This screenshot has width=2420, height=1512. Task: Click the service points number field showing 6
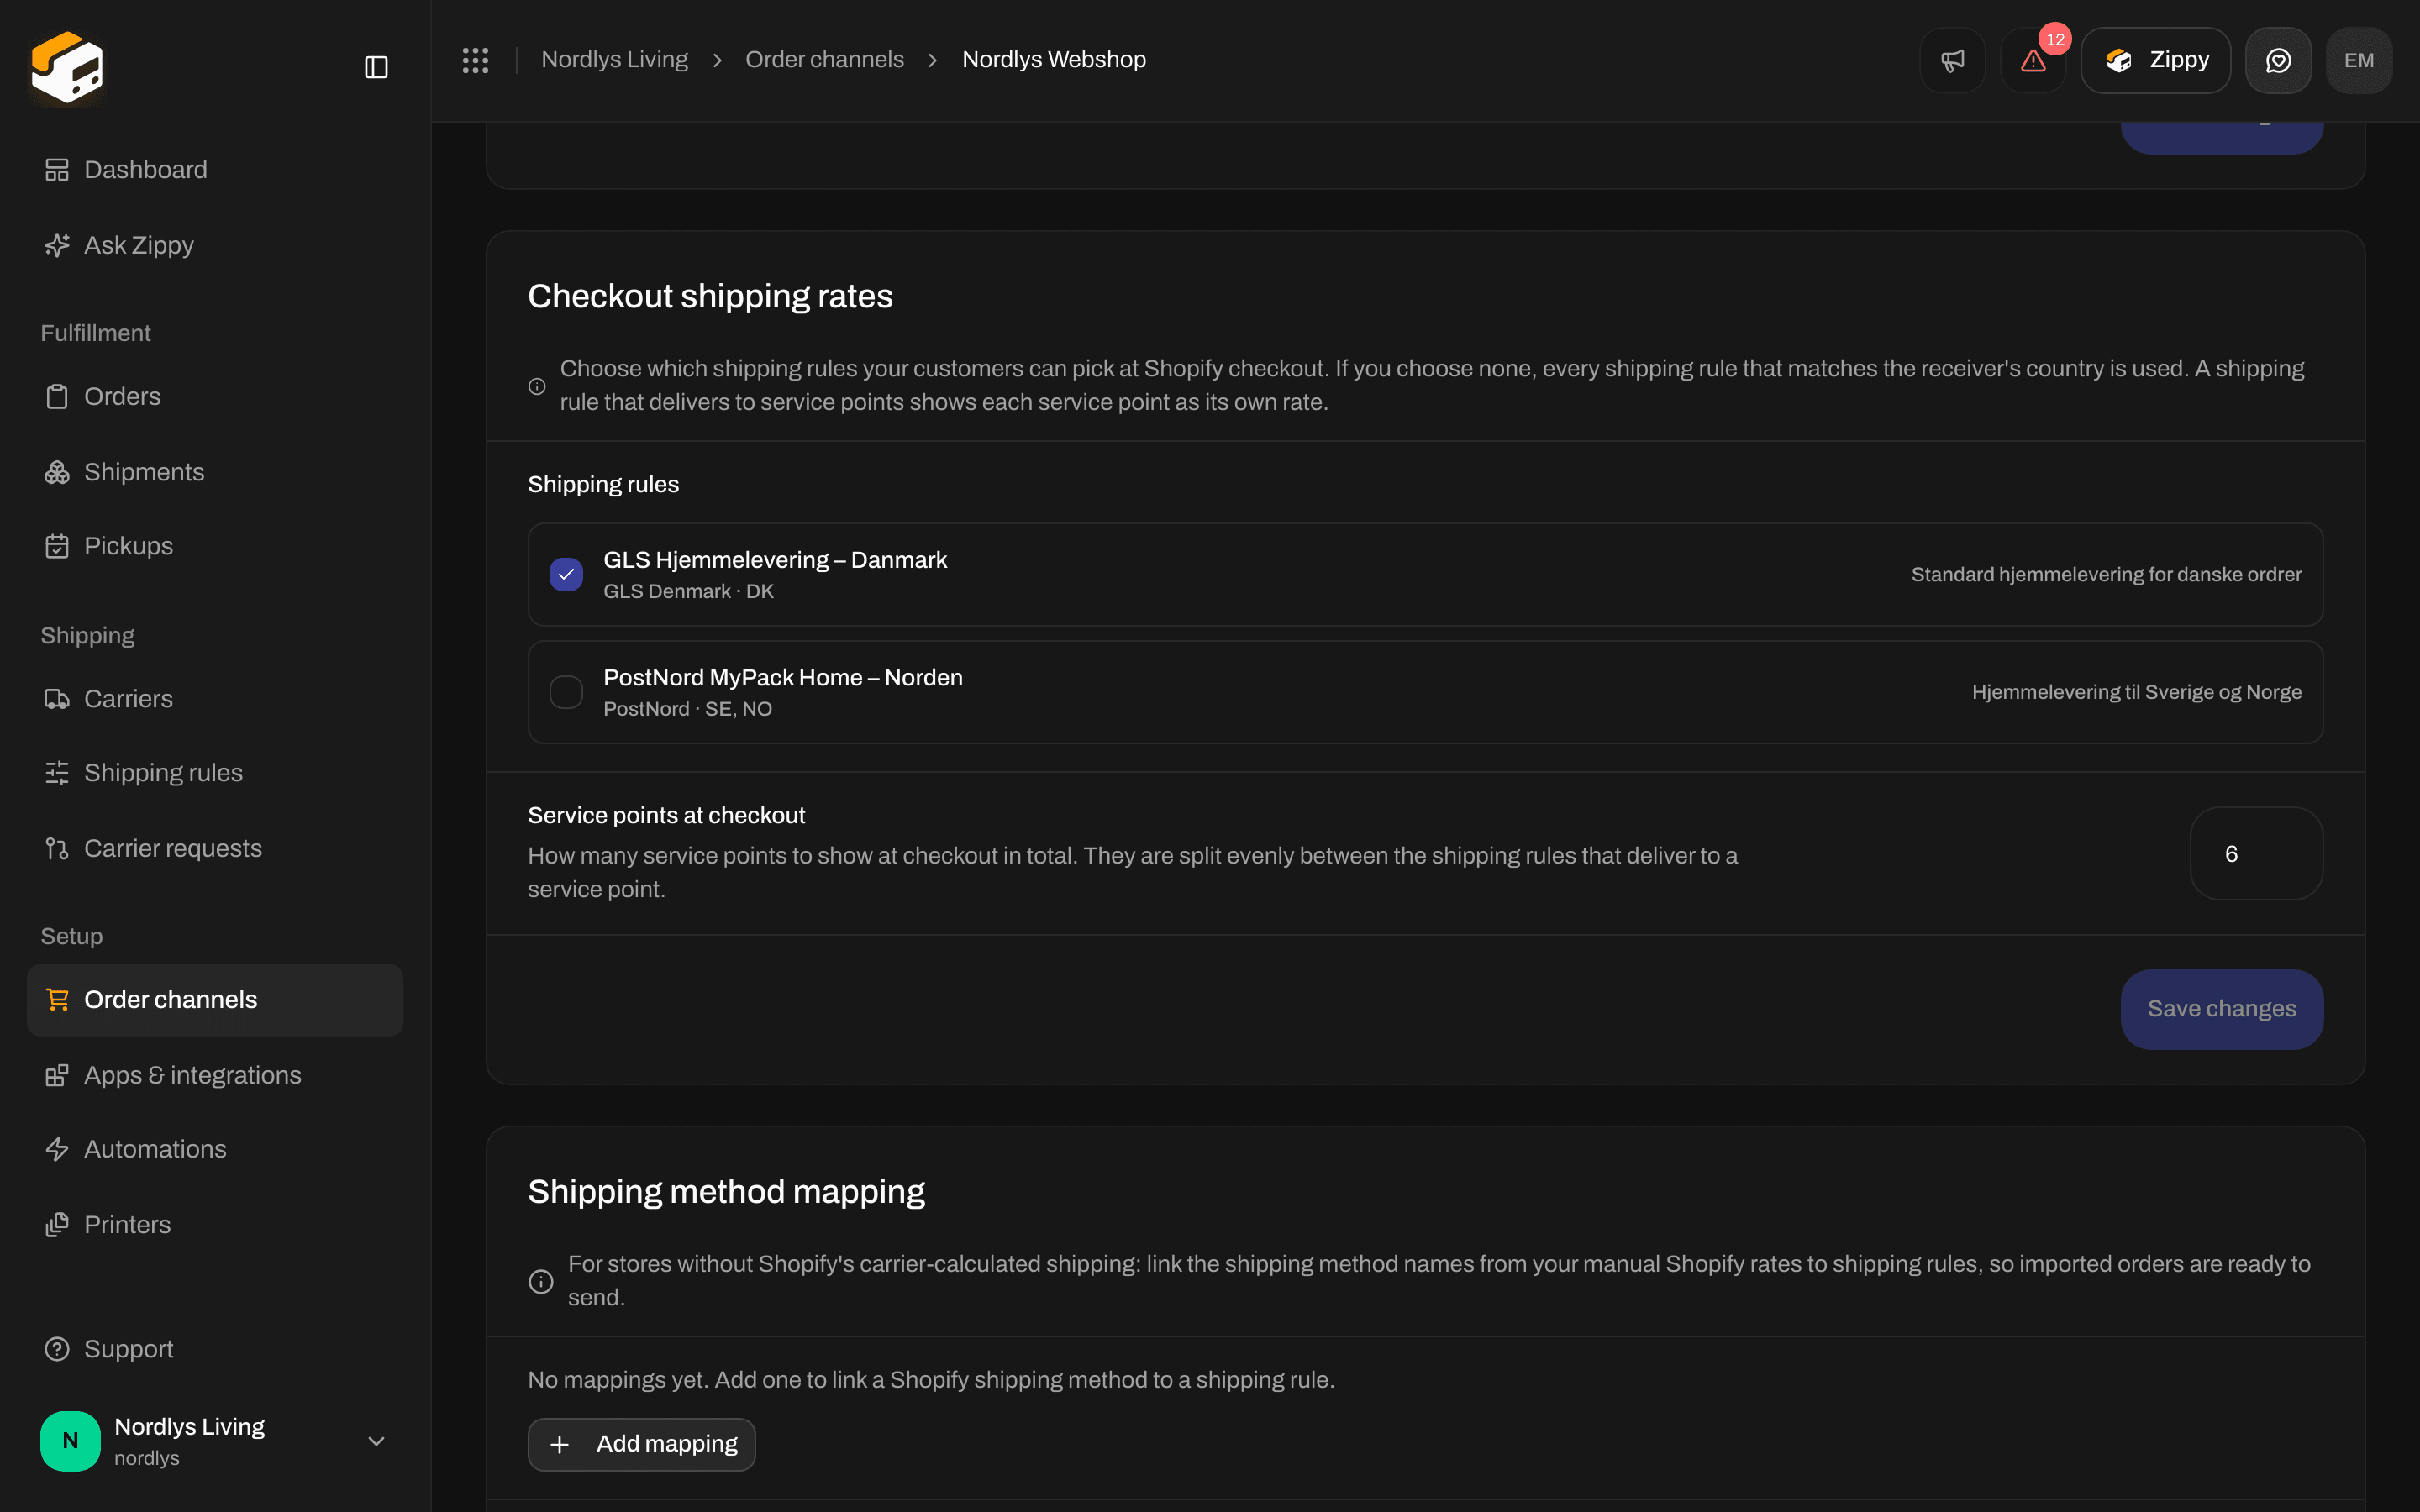[x=2256, y=854]
